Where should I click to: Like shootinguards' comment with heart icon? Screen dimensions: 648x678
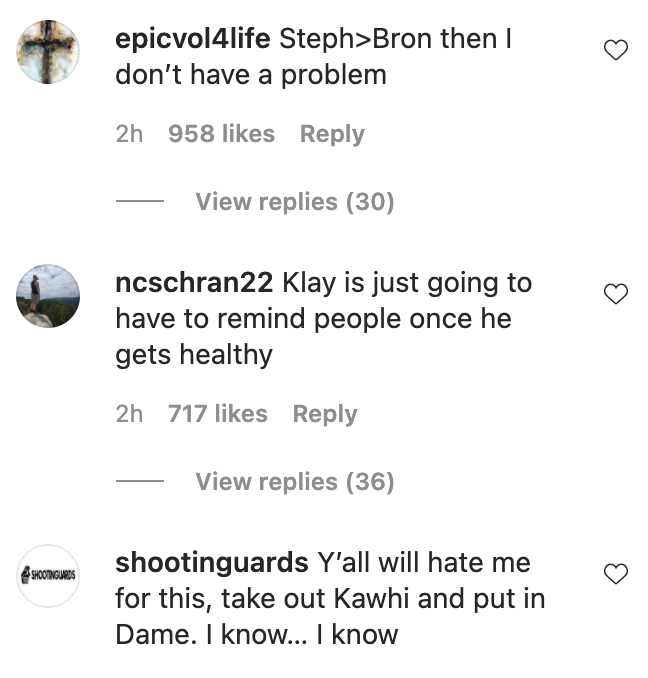(617, 573)
